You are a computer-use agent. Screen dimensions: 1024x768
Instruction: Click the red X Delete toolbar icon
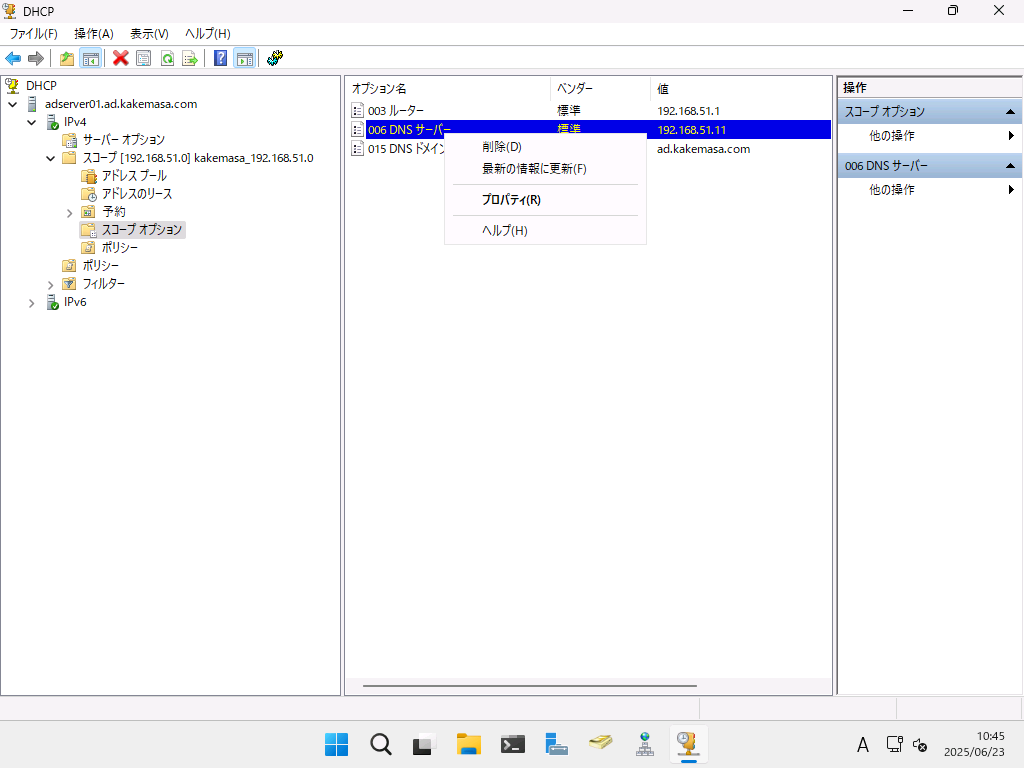(120, 59)
